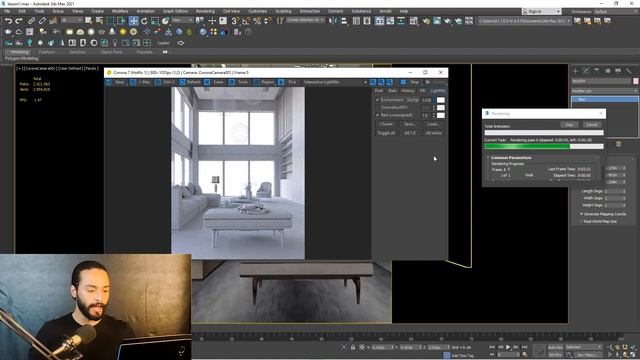Screen dimensions: 640x360
Task: Click the Play Animation button
Action: [x=508, y=347]
